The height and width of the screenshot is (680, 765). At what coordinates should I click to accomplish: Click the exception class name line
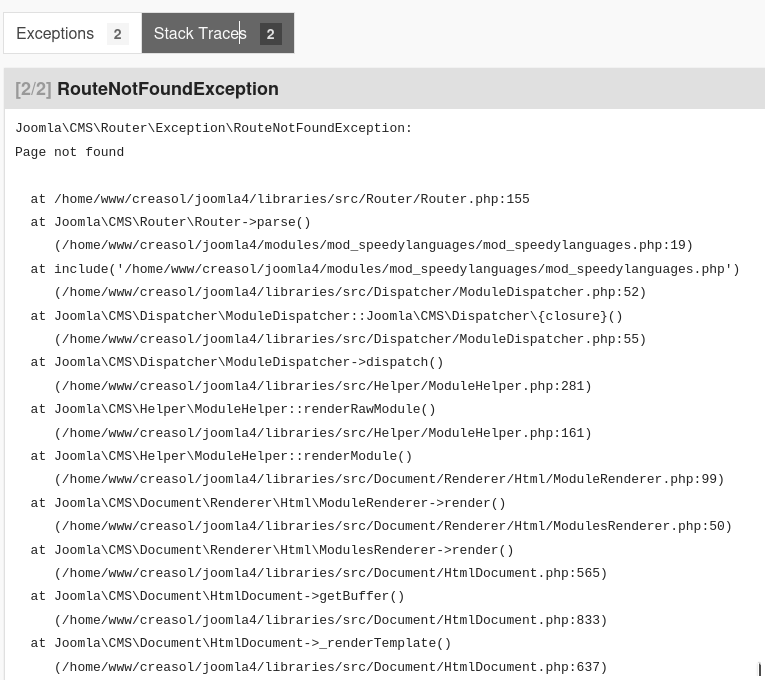click(x=213, y=128)
